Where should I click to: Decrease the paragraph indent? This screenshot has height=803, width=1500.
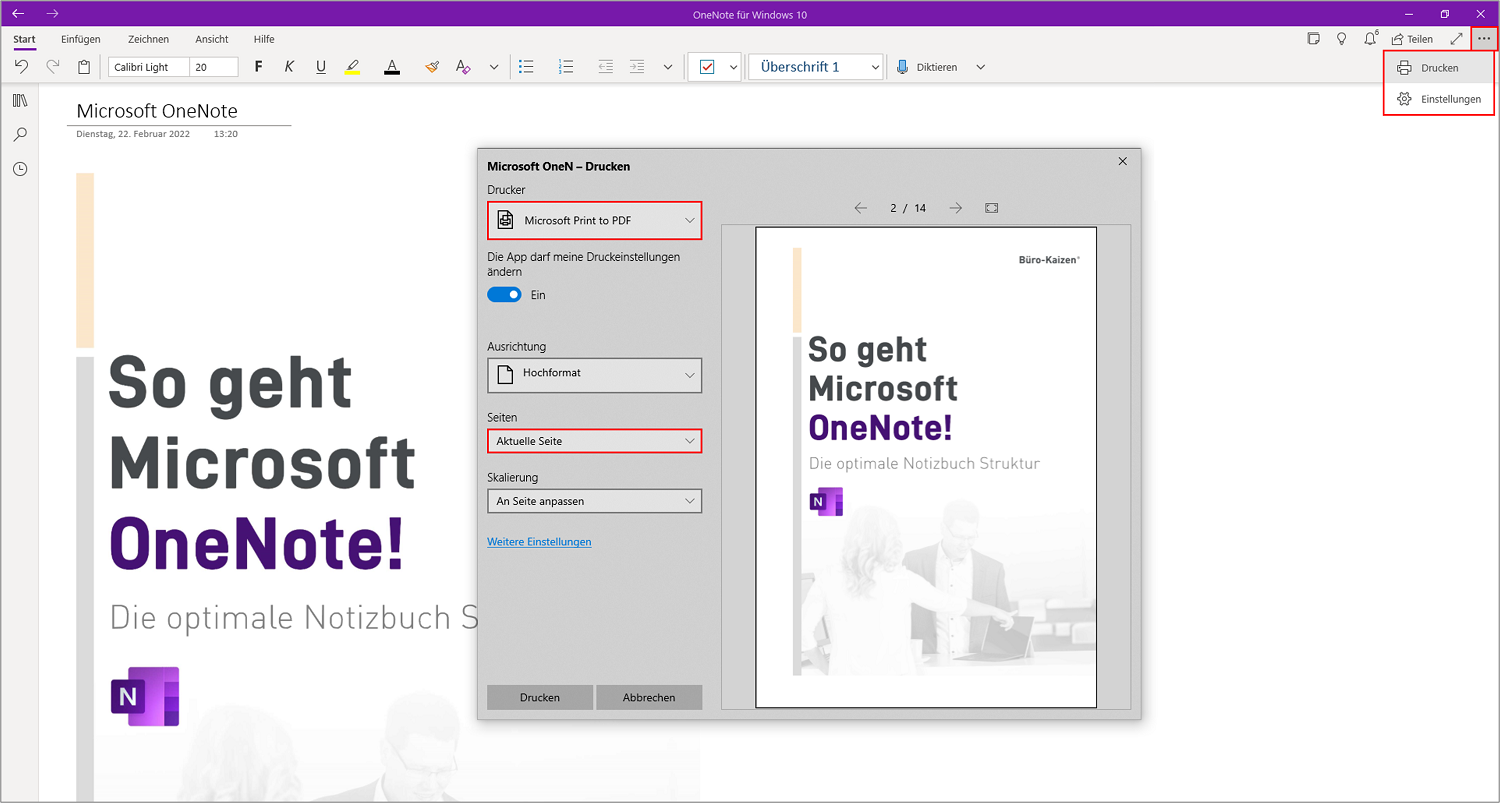[605, 67]
